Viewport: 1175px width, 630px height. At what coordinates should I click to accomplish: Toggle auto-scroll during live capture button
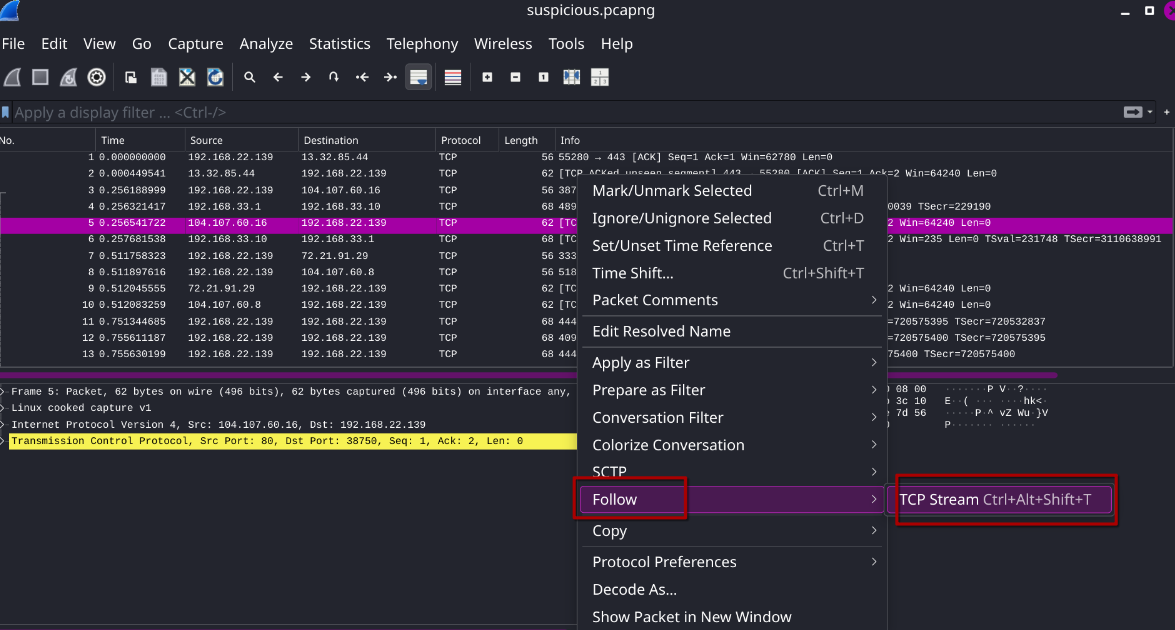click(418, 77)
